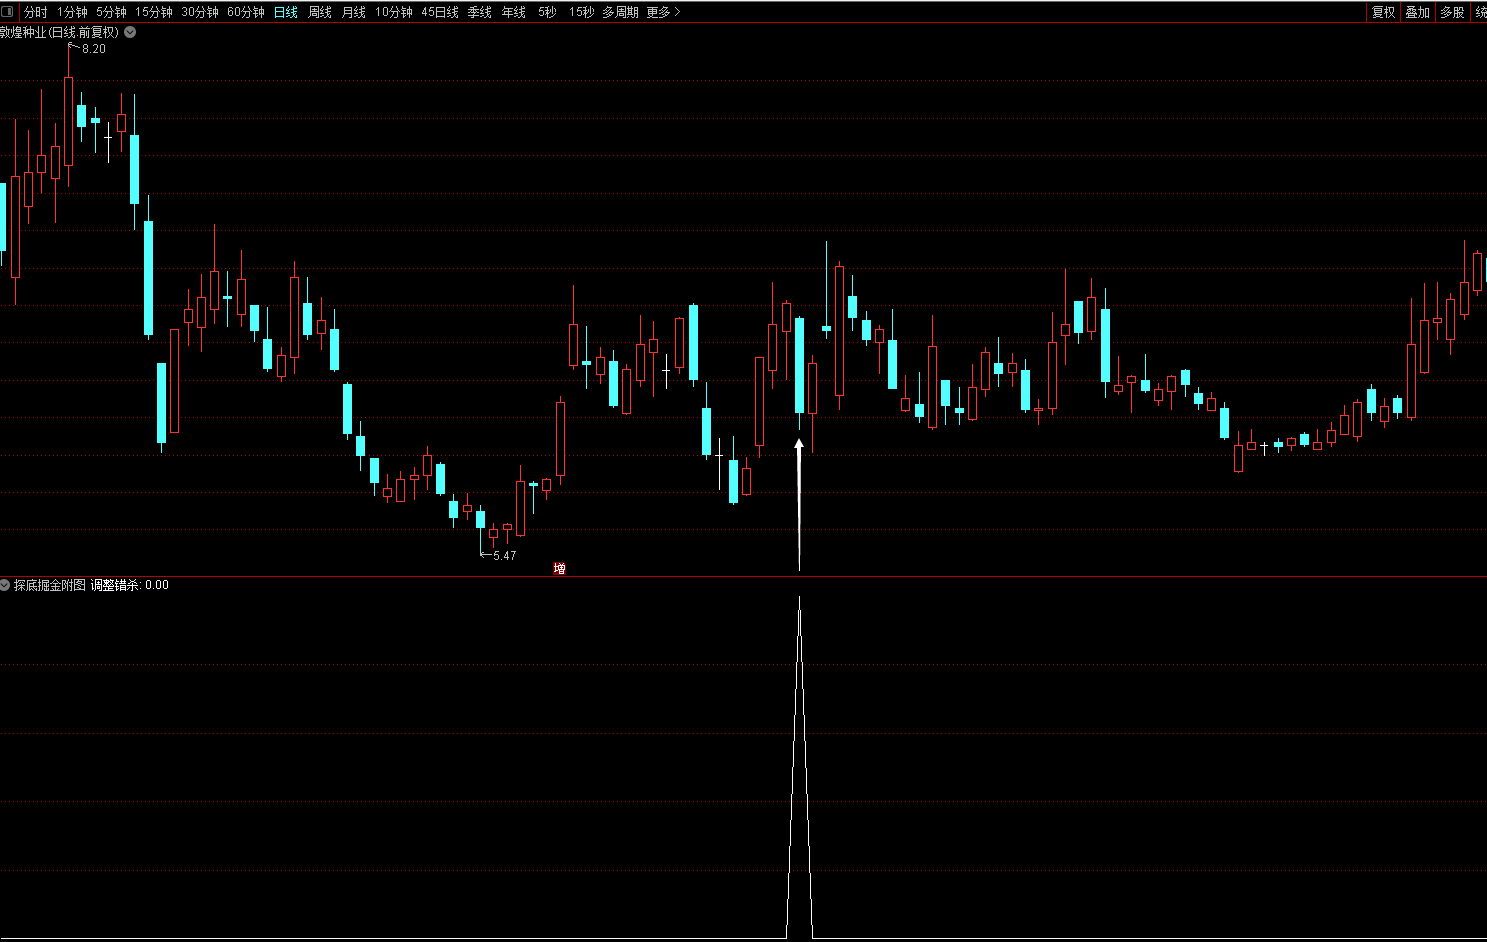This screenshot has height=942, width=1487.
Task: Click the 多股 multi-stock button
Action: pyautogui.click(x=1452, y=12)
